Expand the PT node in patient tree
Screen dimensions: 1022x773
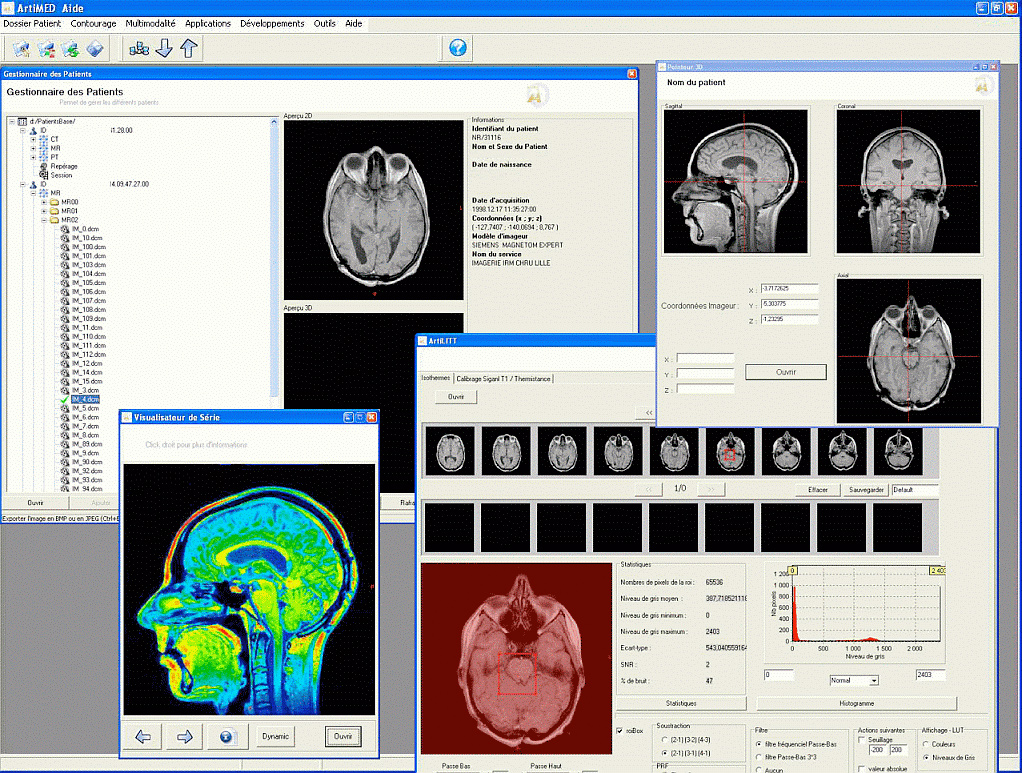click(33, 157)
